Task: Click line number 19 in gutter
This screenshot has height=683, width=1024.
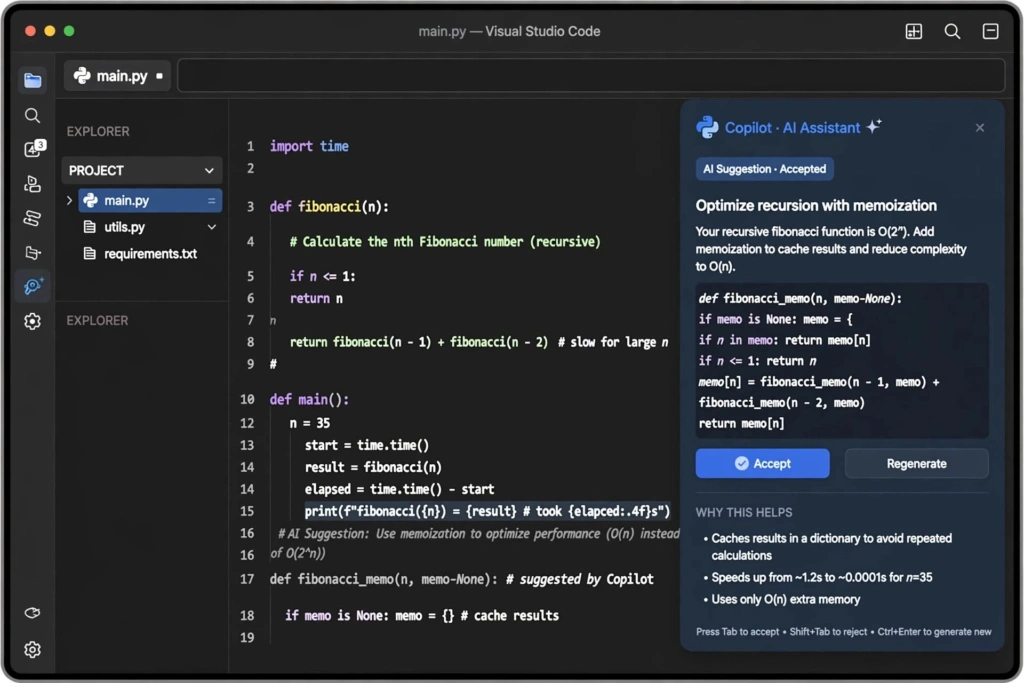Action: [247, 638]
